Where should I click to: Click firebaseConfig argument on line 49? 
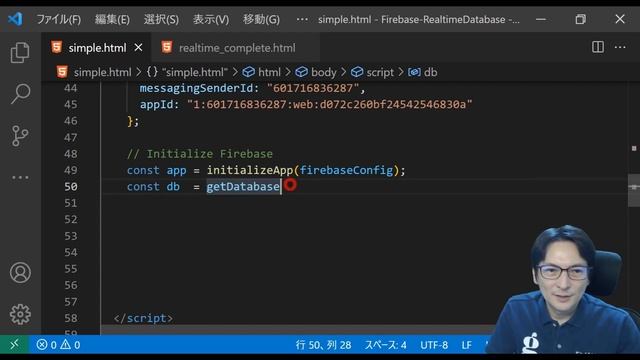tap(346, 170)
